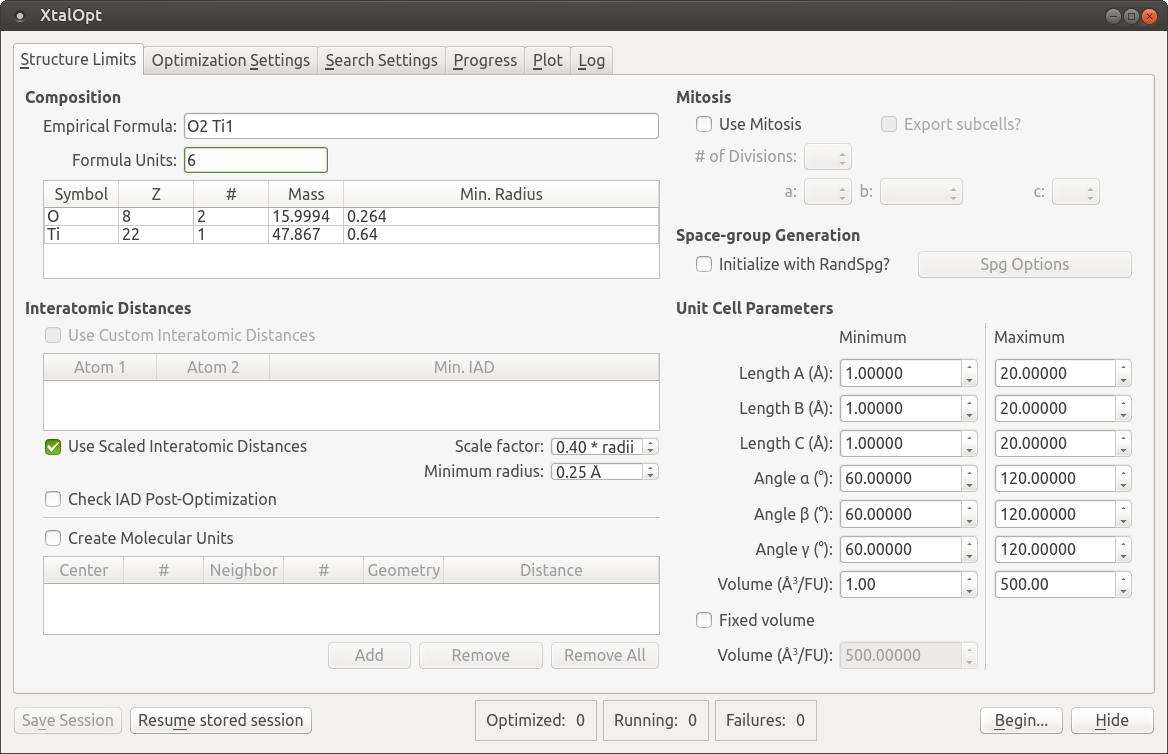Click the minimum Length C stepper arrows

[969, 443]
